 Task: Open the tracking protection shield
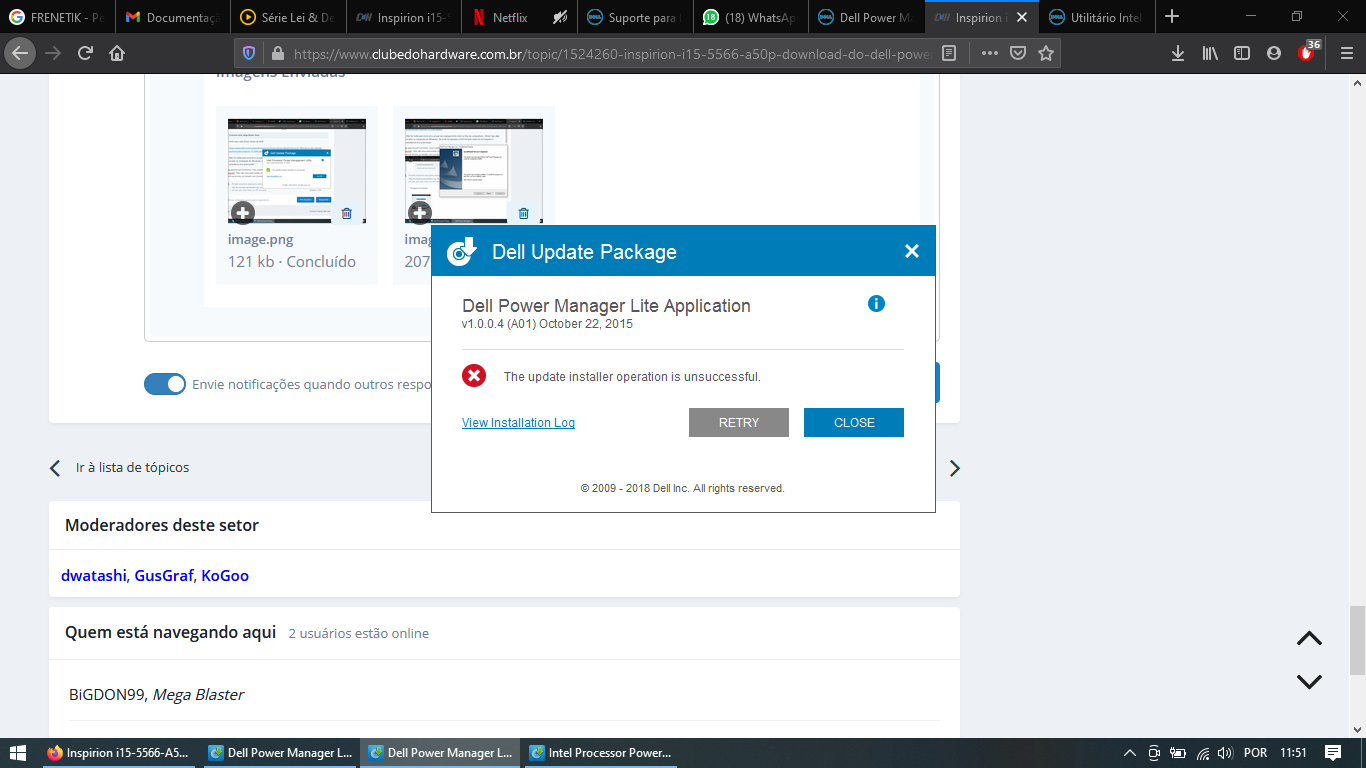tap(250, 53)
